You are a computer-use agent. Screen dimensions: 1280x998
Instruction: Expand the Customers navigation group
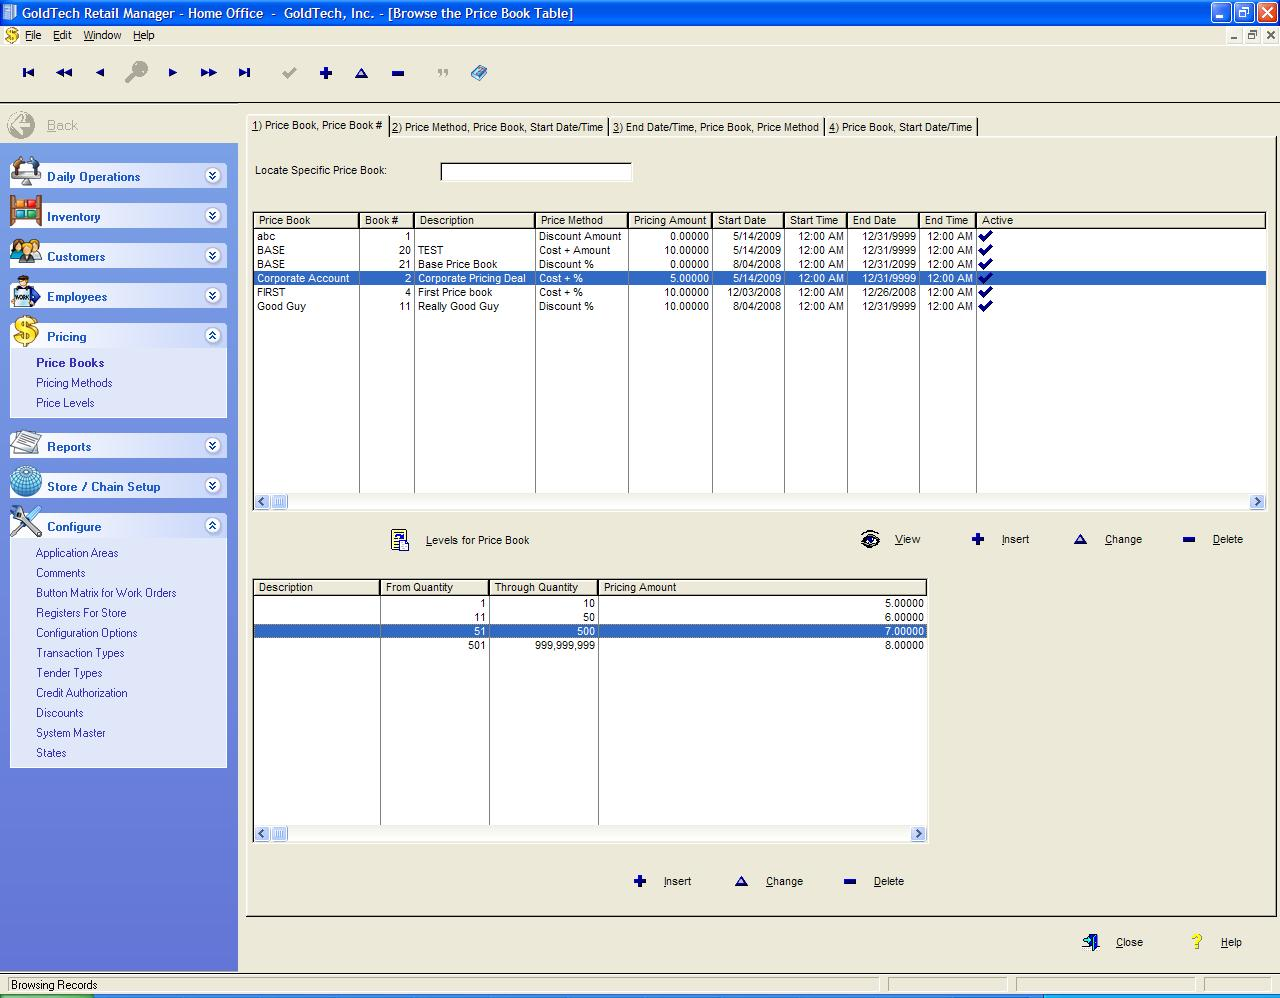[x=211, y=256]
